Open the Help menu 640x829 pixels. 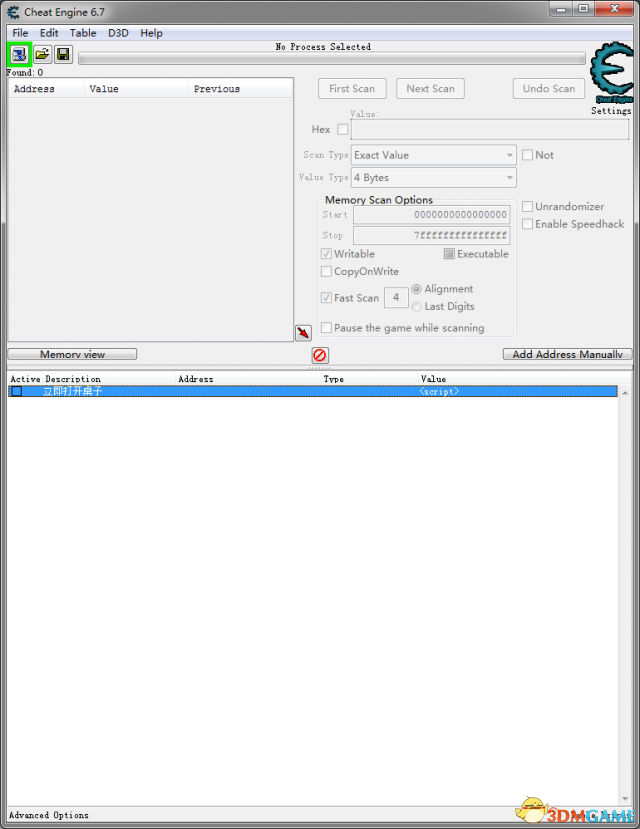click(151, 33)
